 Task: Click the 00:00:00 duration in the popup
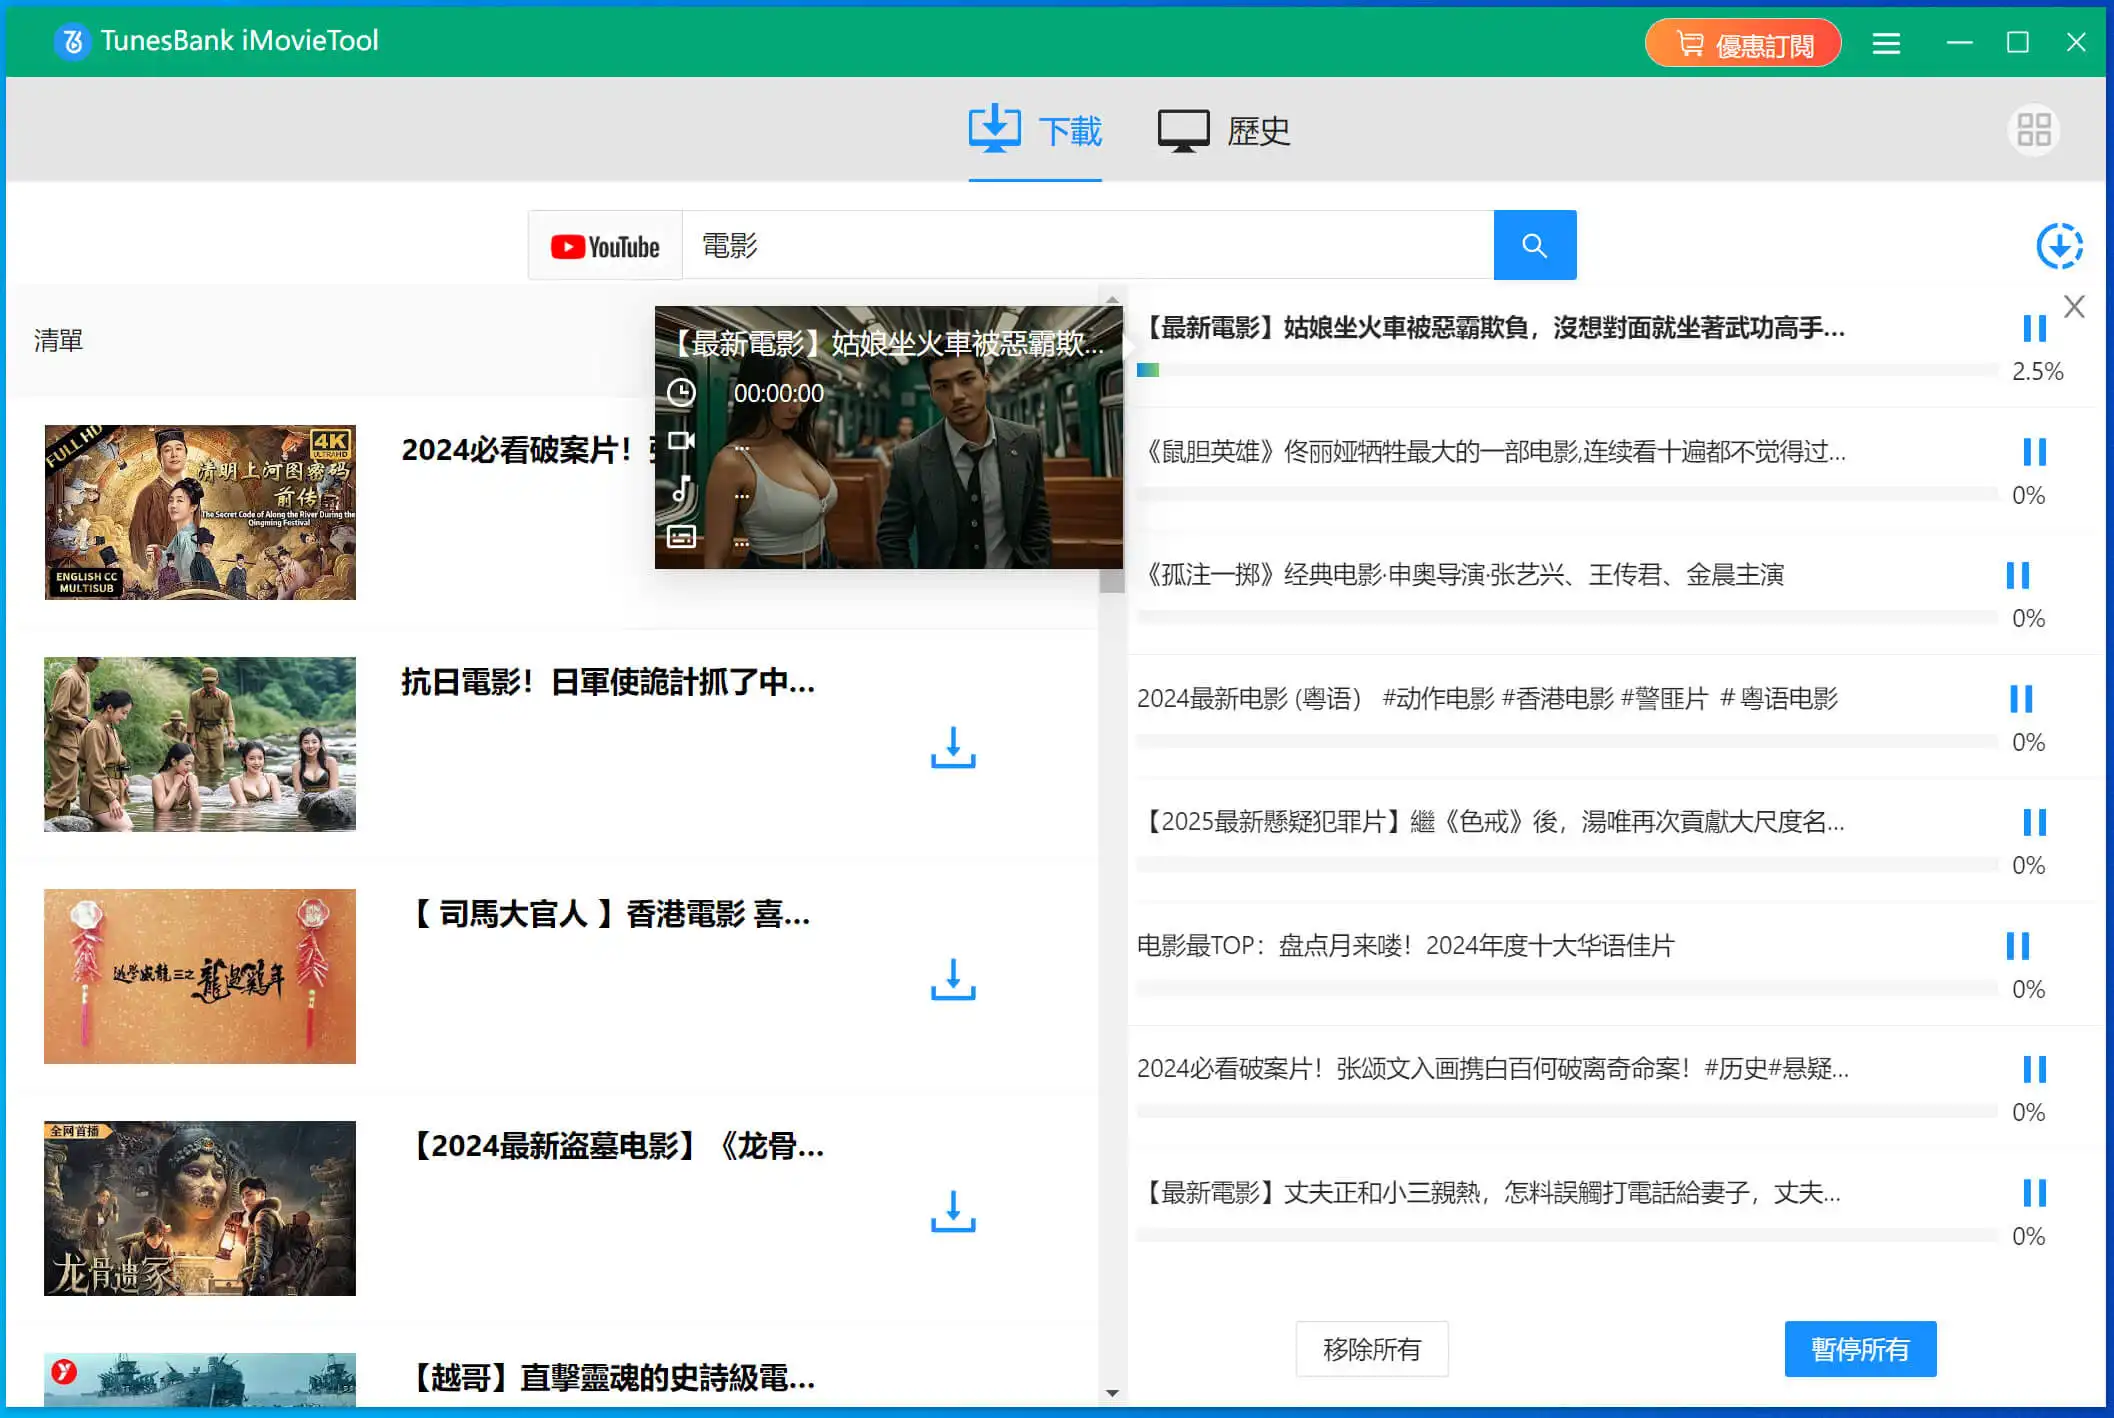[x=779, y=393]
